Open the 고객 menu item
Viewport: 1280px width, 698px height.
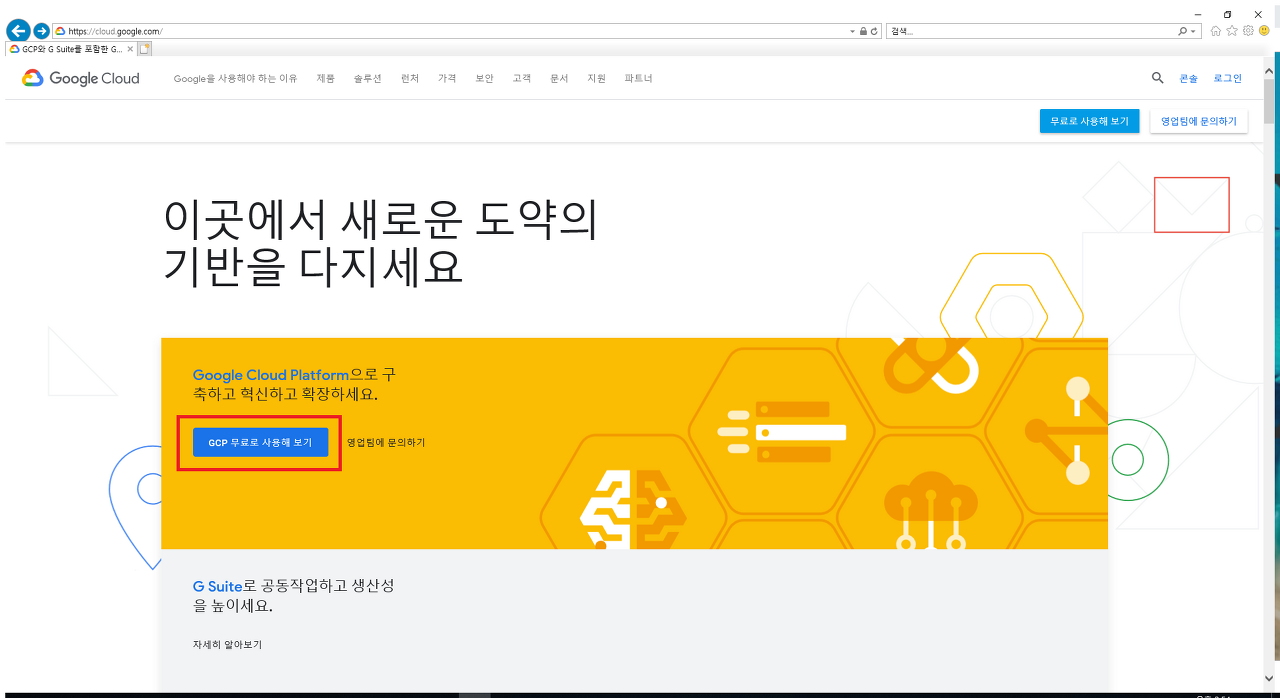522,78
